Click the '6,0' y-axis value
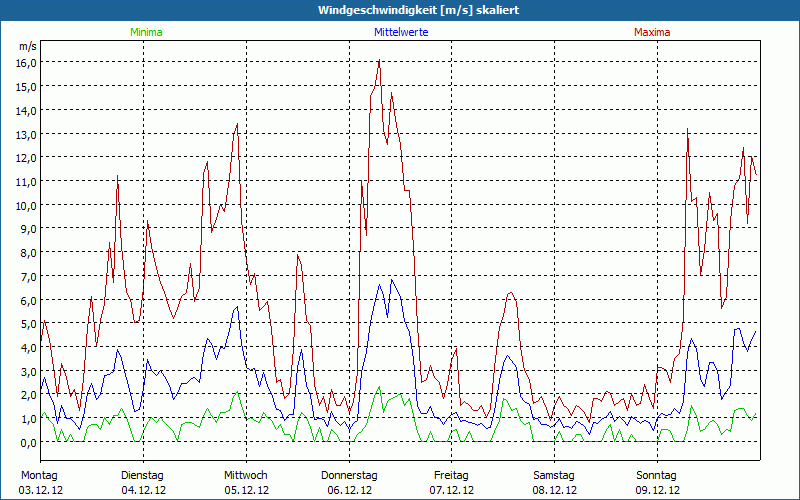The image size is (800, 500). point(30,300)
